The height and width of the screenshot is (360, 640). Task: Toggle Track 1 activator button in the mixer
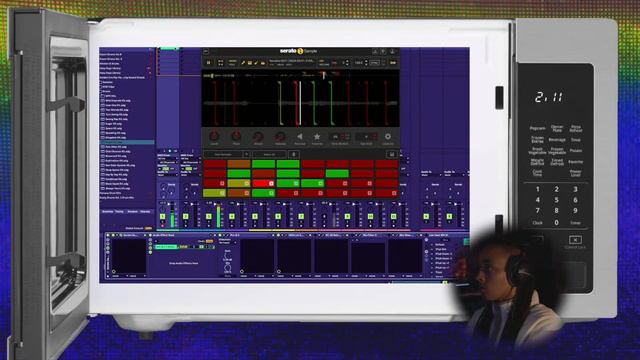[x=162, y=216]
